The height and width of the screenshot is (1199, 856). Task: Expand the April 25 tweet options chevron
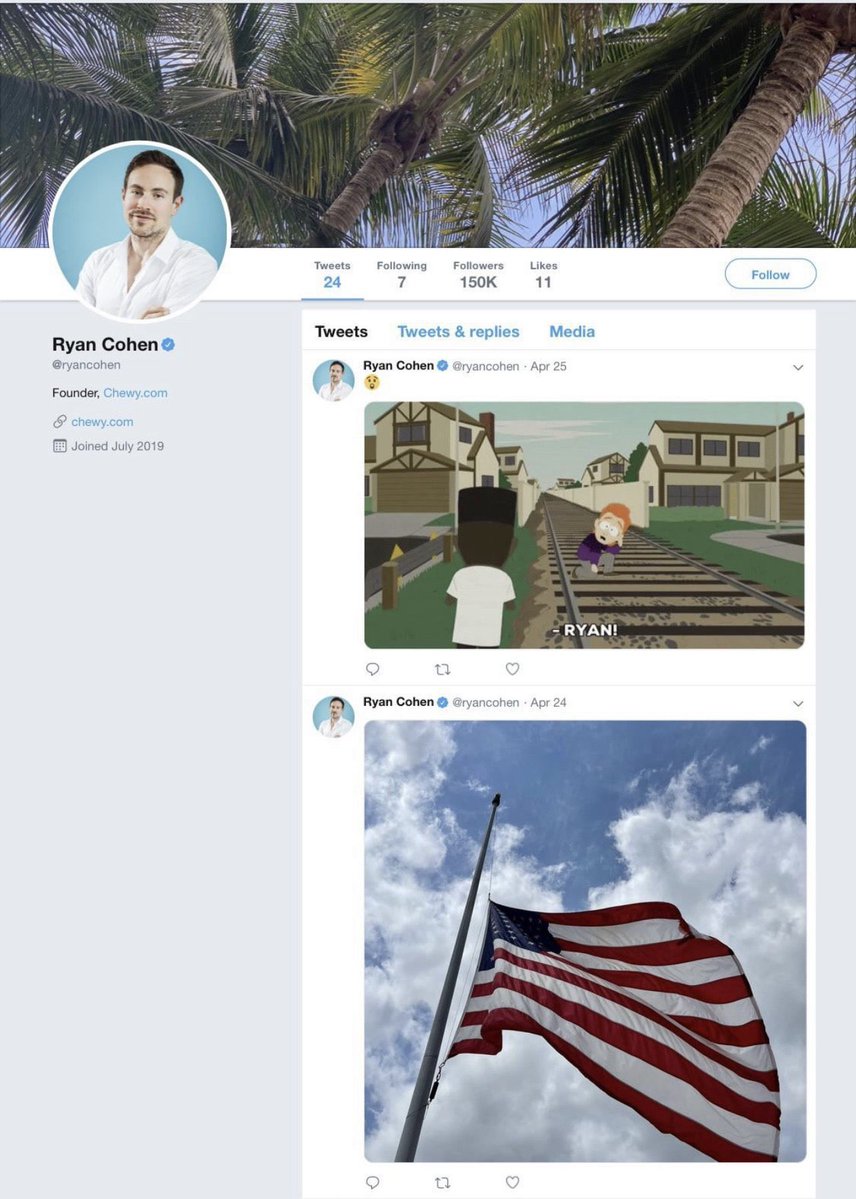(x=798, y=368)
